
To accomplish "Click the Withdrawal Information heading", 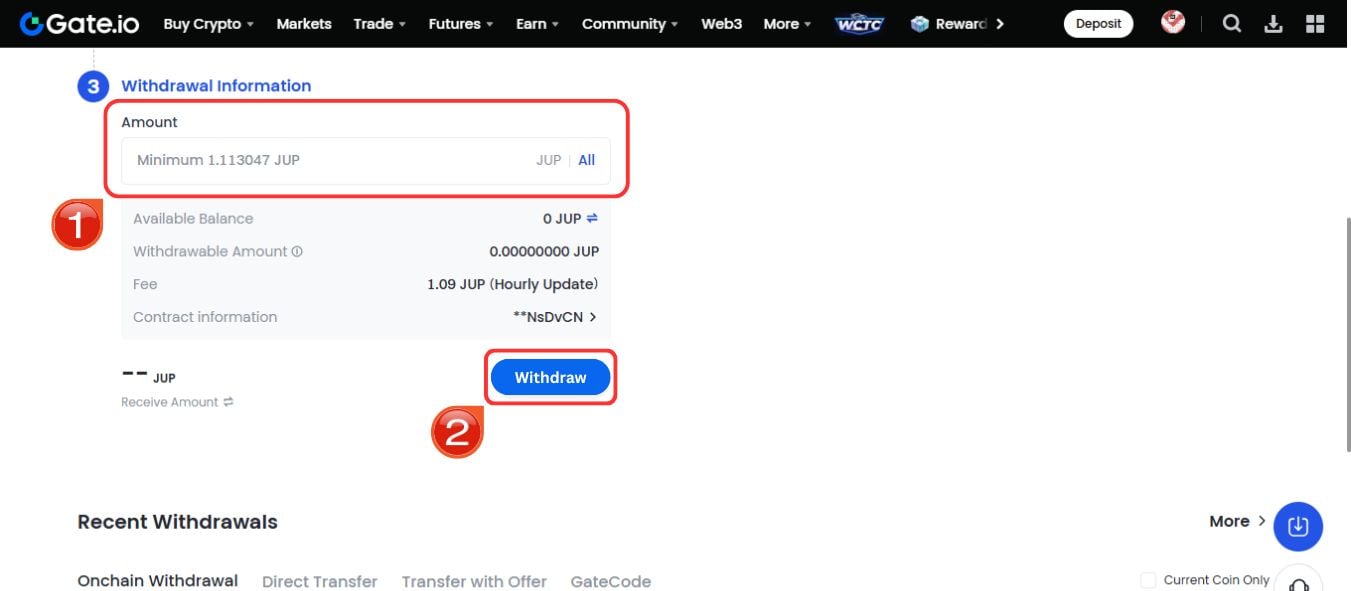I will (216, 86).
